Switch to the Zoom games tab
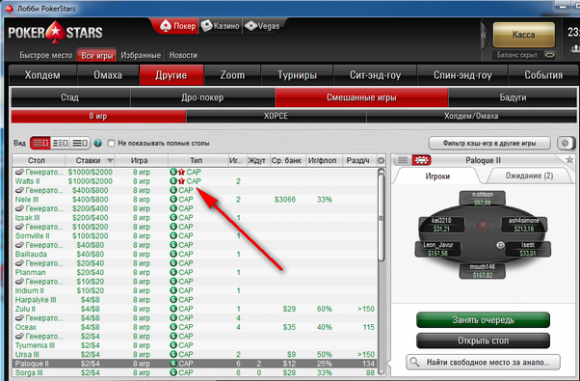This screenshot has height=381, width=580. click(232, 75)
